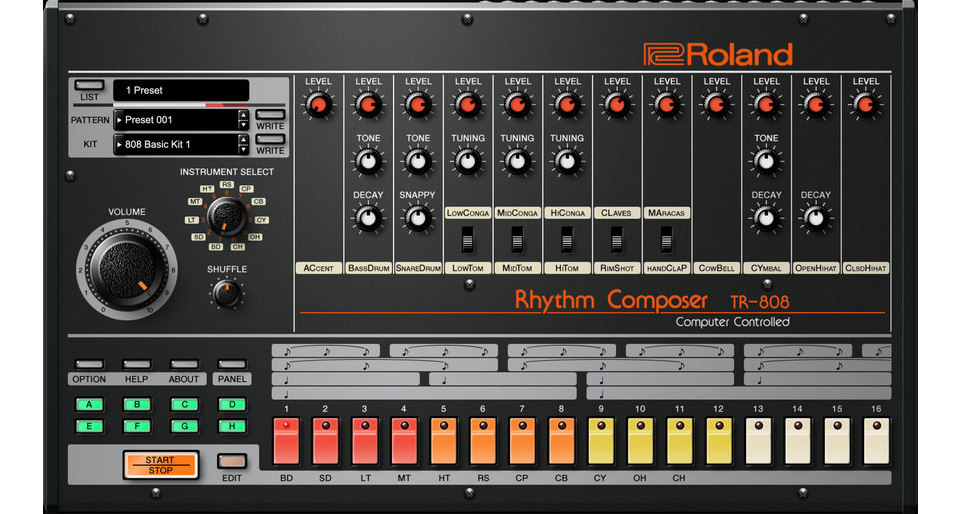This screenshot has width=961, height=514.
Task: Click the Shuffle knob
Action: coord(226,293)
